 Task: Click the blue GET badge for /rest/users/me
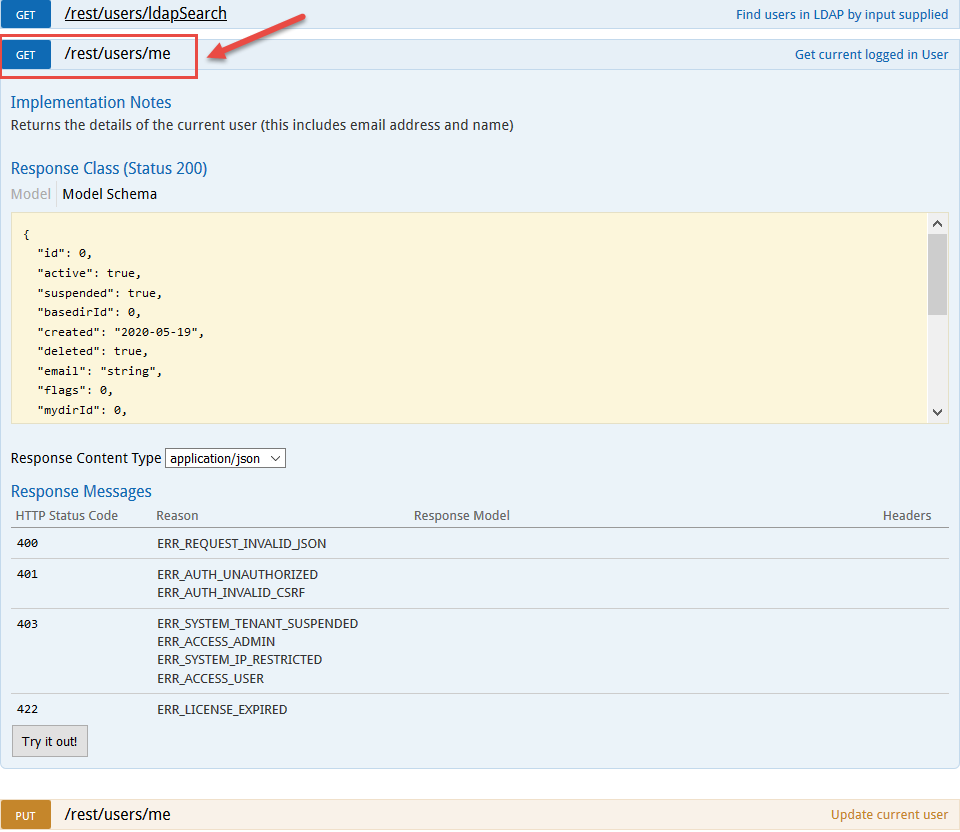[x=25, y=55]
